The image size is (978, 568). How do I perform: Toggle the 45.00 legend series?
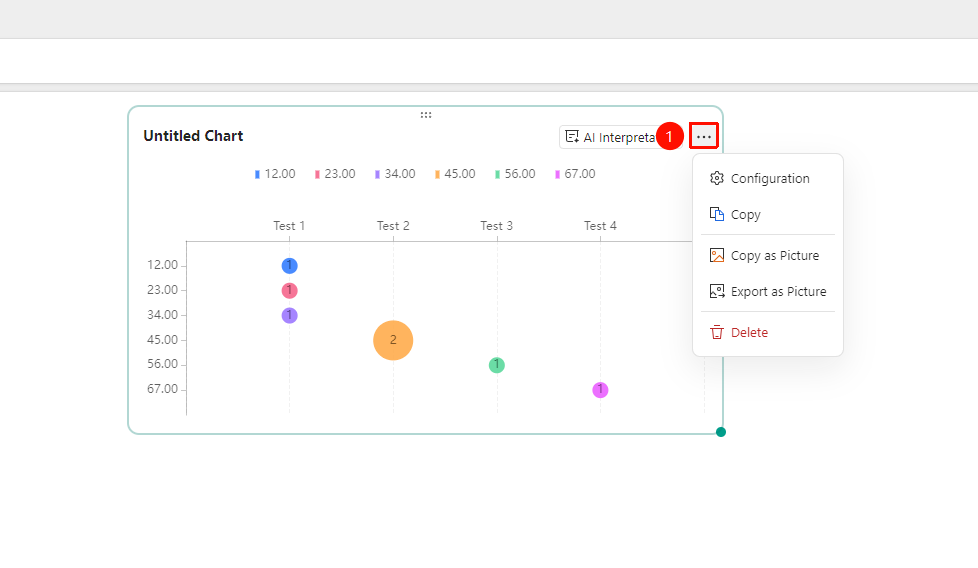tap(455, 174)
